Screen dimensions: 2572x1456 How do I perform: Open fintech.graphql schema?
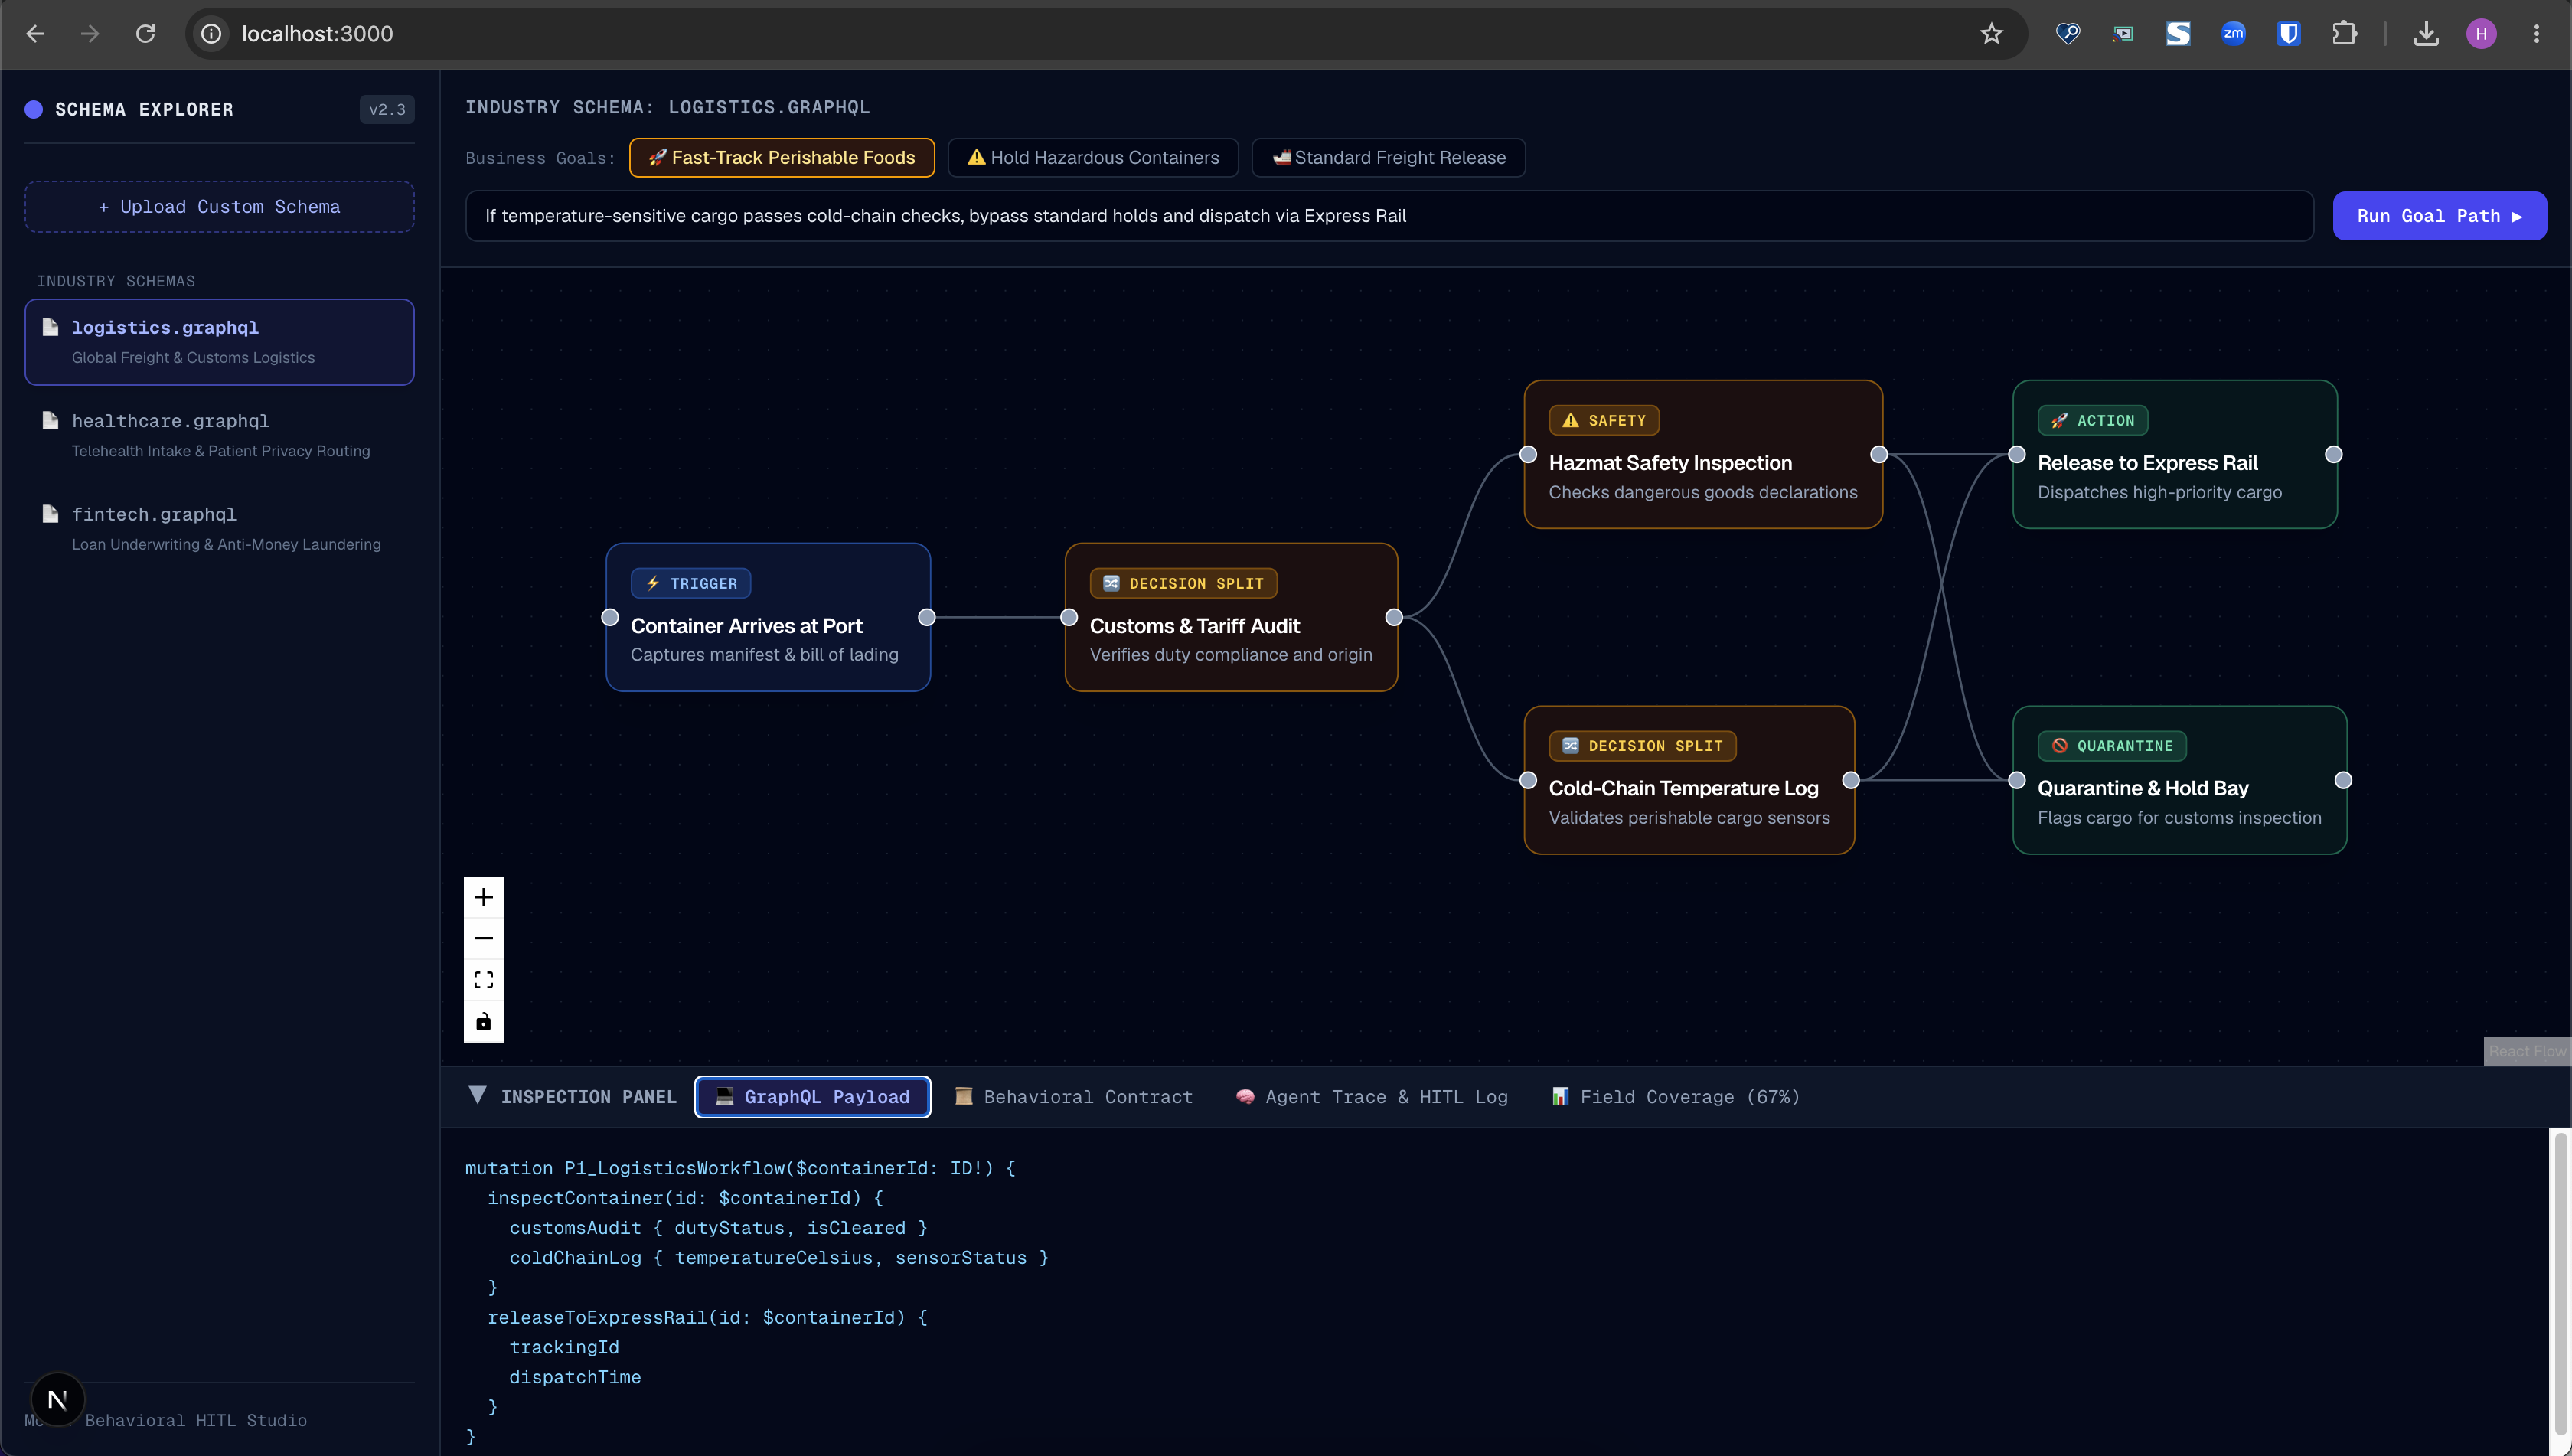(219, 528)
